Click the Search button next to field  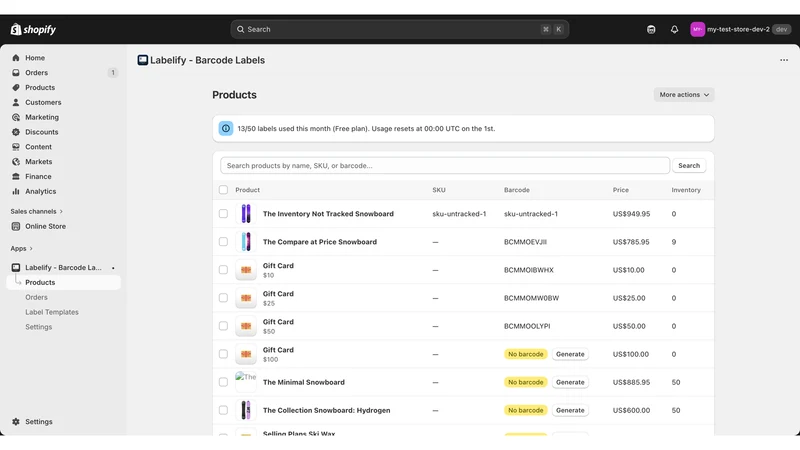click(x=689, y=165)
